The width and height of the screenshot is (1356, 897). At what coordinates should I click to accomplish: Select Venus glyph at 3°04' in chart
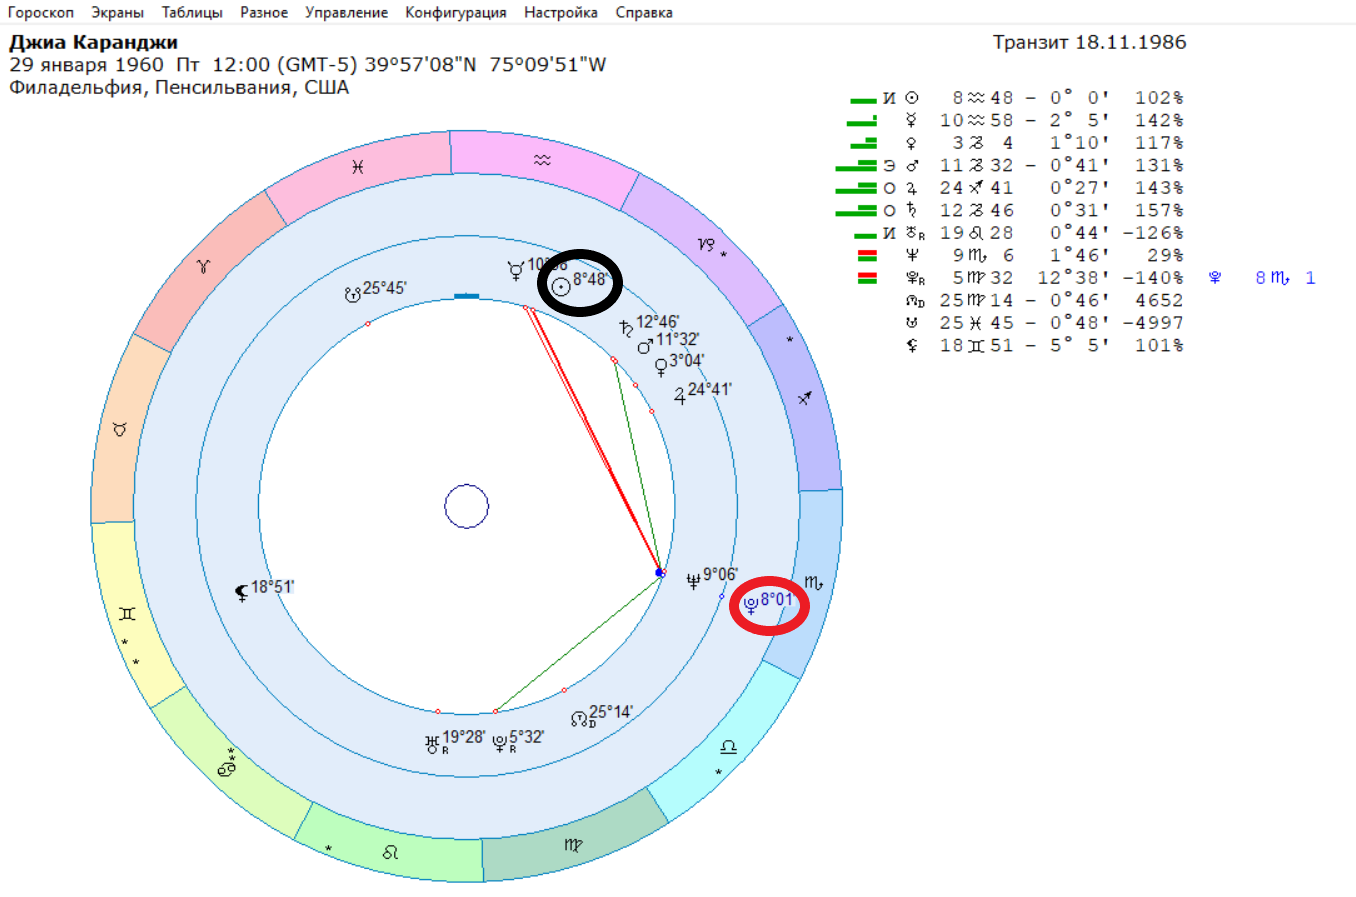coord(661,367)
